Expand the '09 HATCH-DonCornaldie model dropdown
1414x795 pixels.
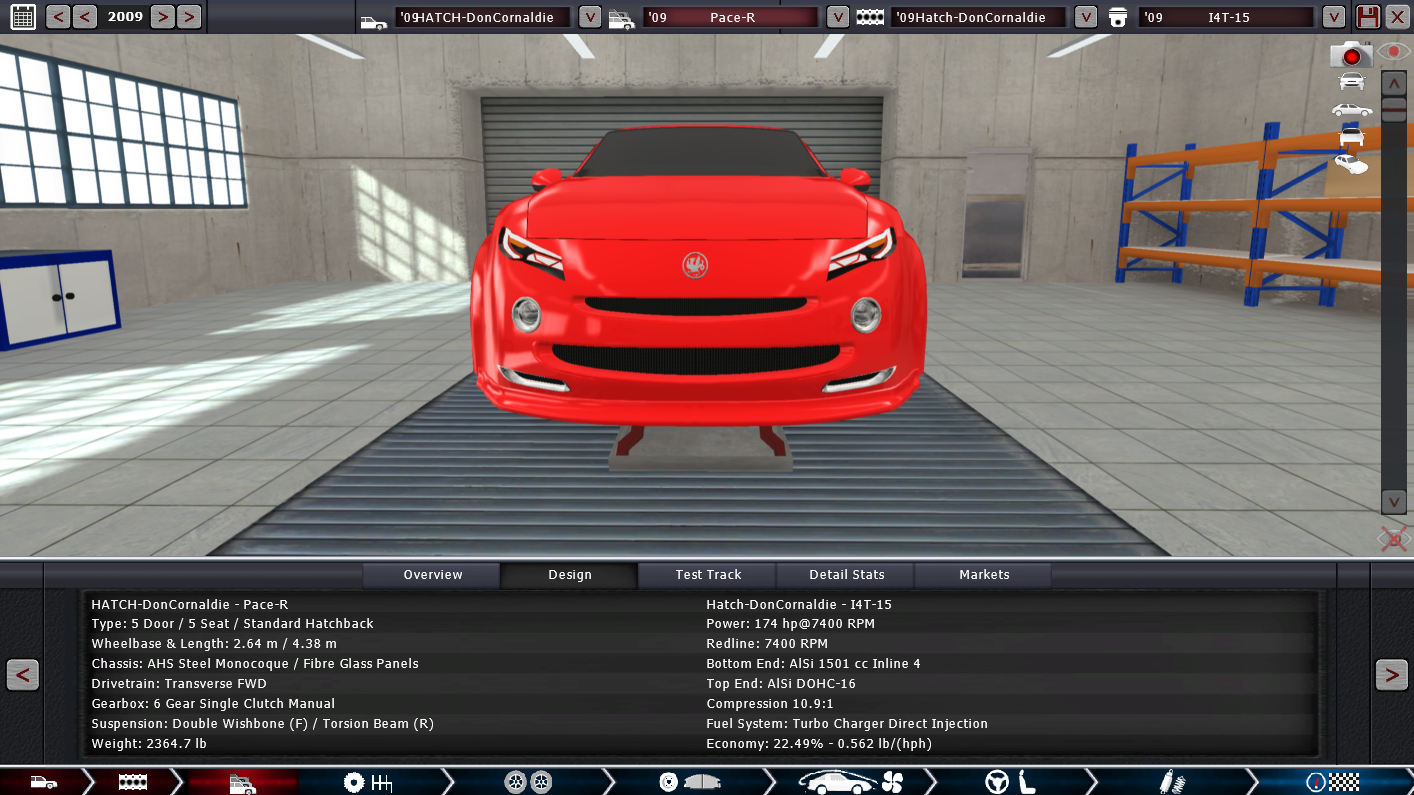590,17
